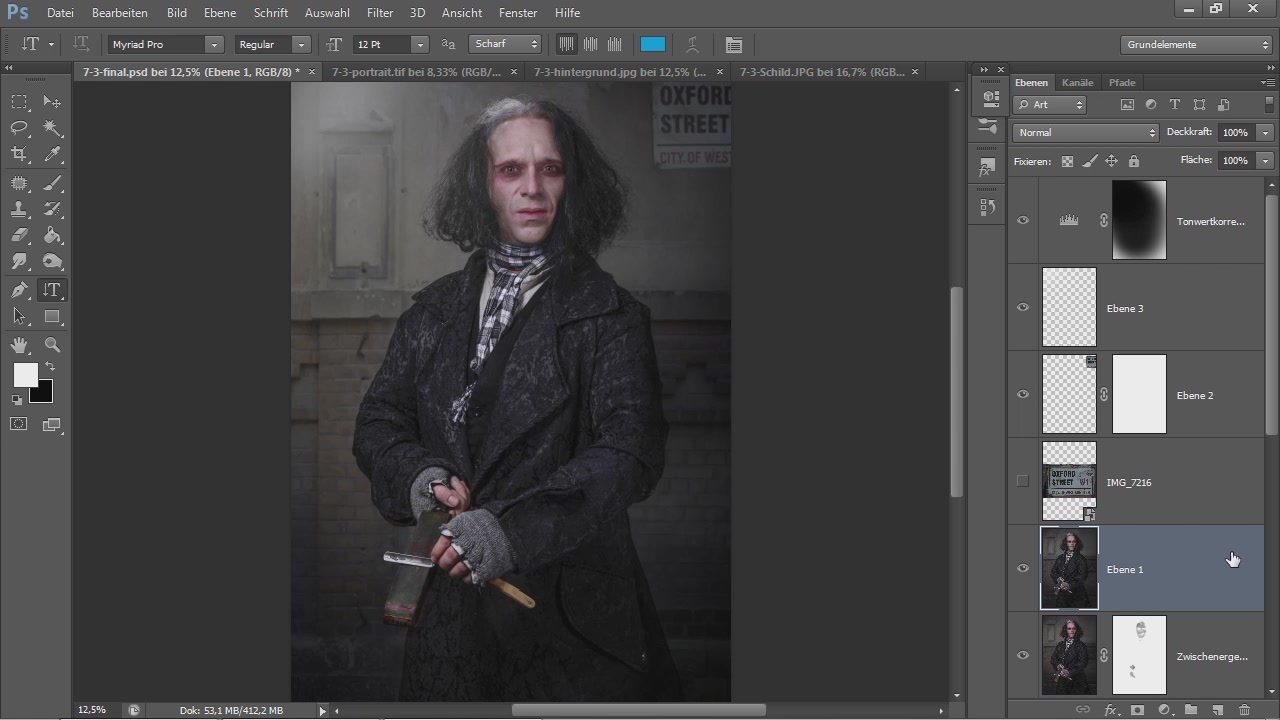Select the Burn hand tool
The height and width of the screenshot is (720, 1280).
pyautogui.click(x=52, y=261)
